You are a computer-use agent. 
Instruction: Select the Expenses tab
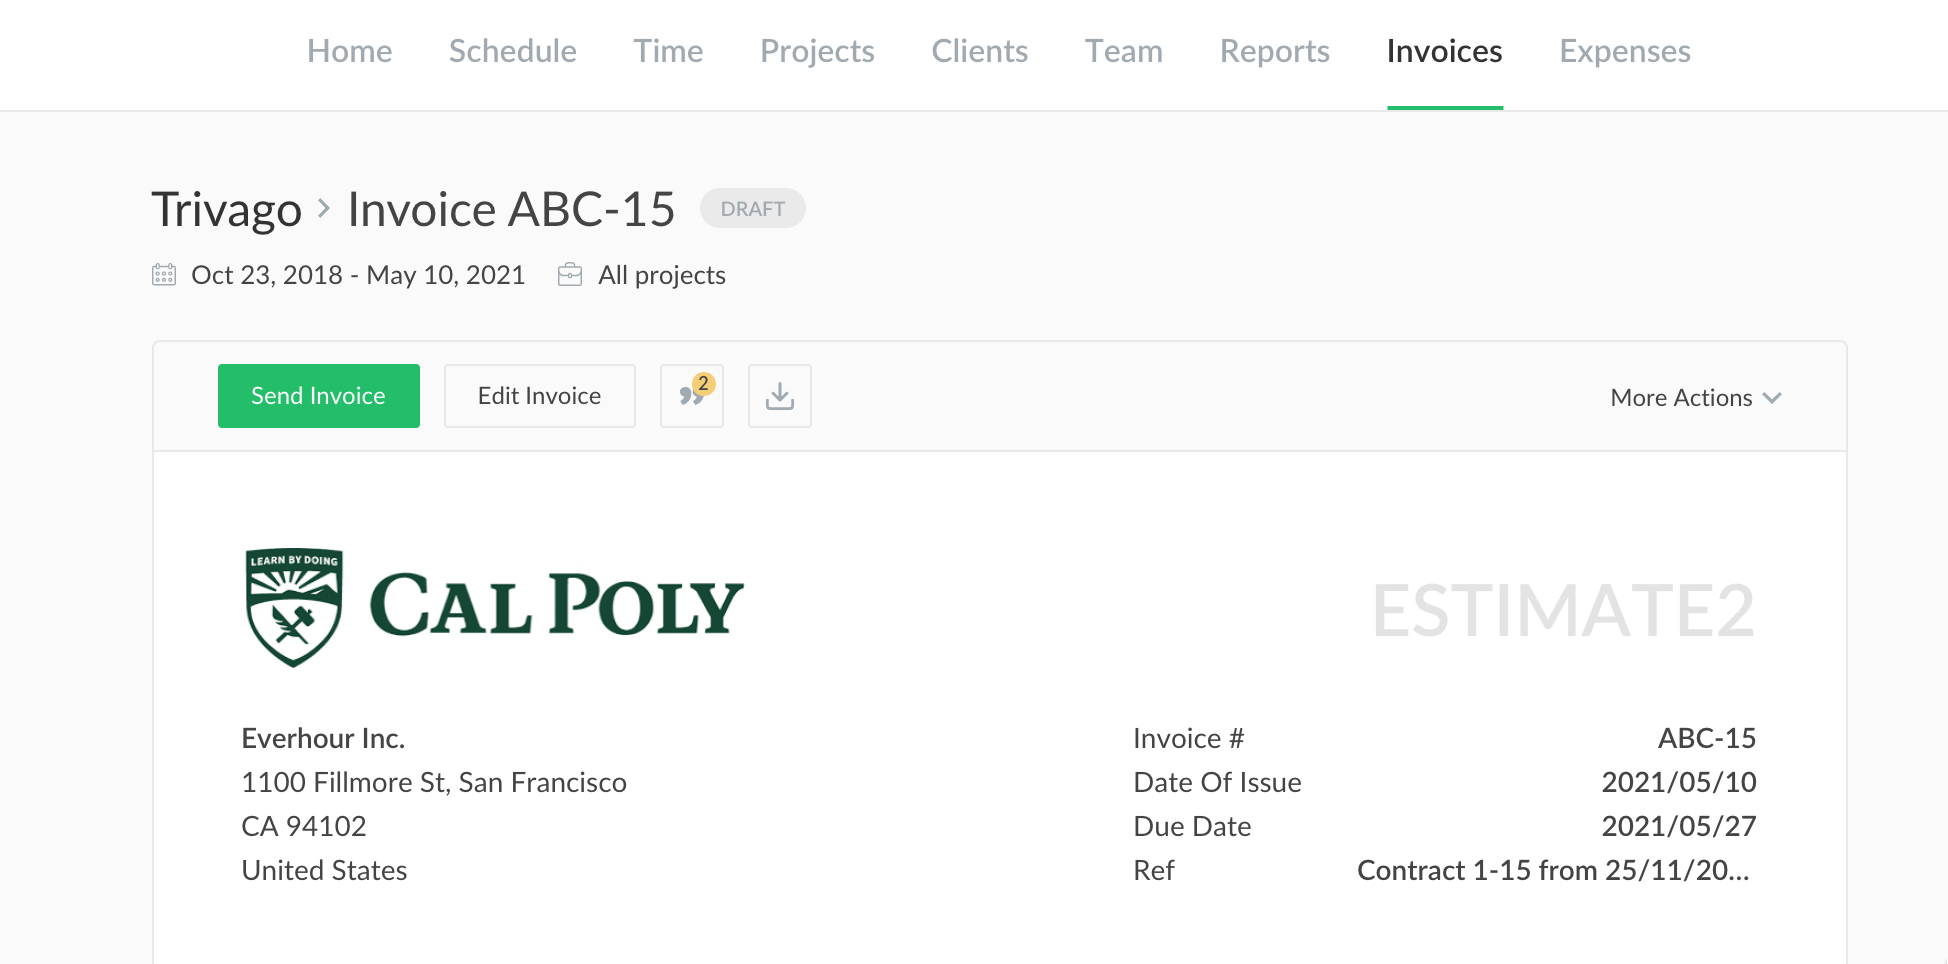1624,51
